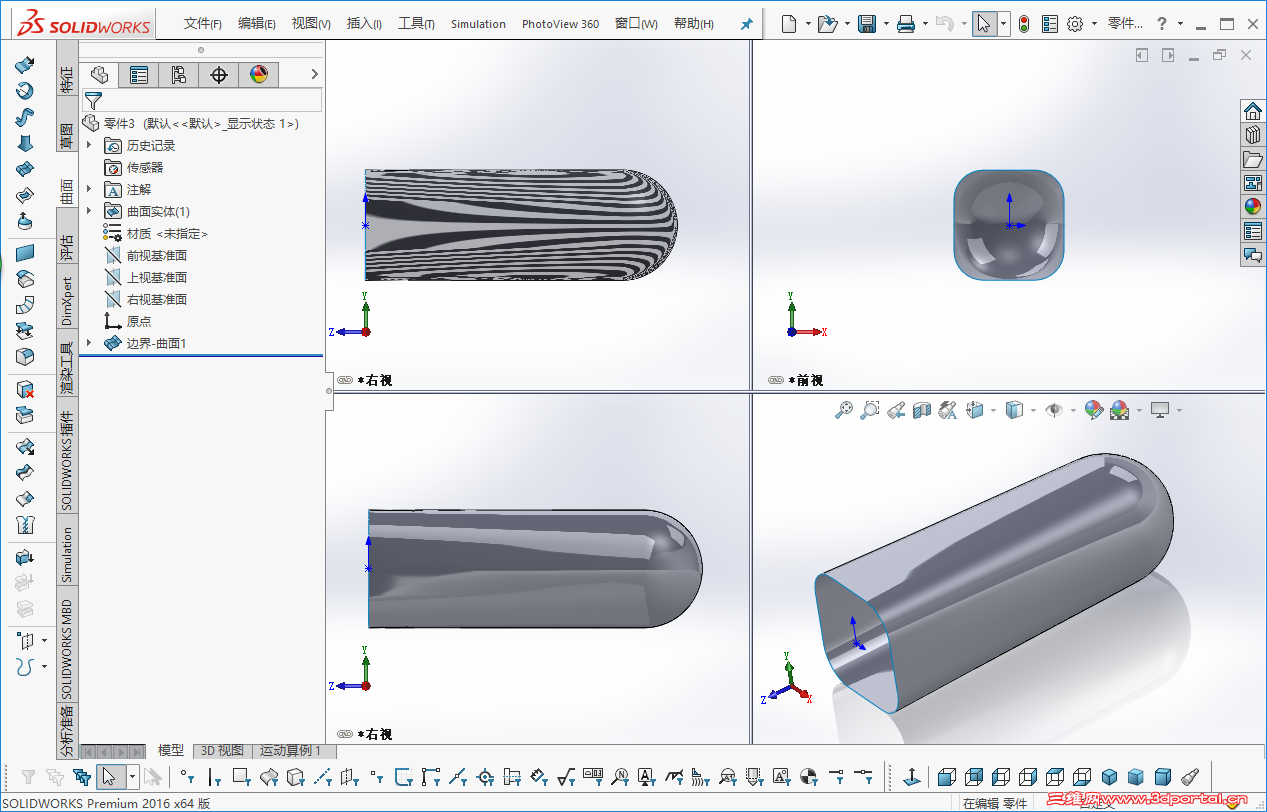Expand the 曲面实体(1) tree node
Screen dimensions: 1267x812
click(x=89, y=211)
